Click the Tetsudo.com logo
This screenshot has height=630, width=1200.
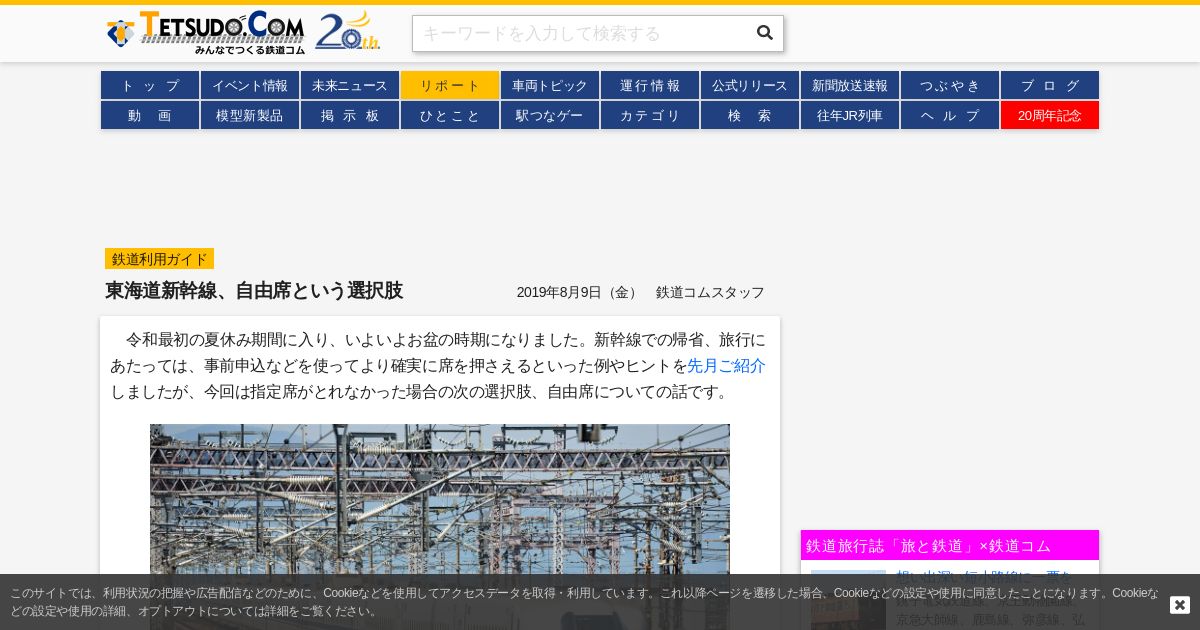[206, 33]
